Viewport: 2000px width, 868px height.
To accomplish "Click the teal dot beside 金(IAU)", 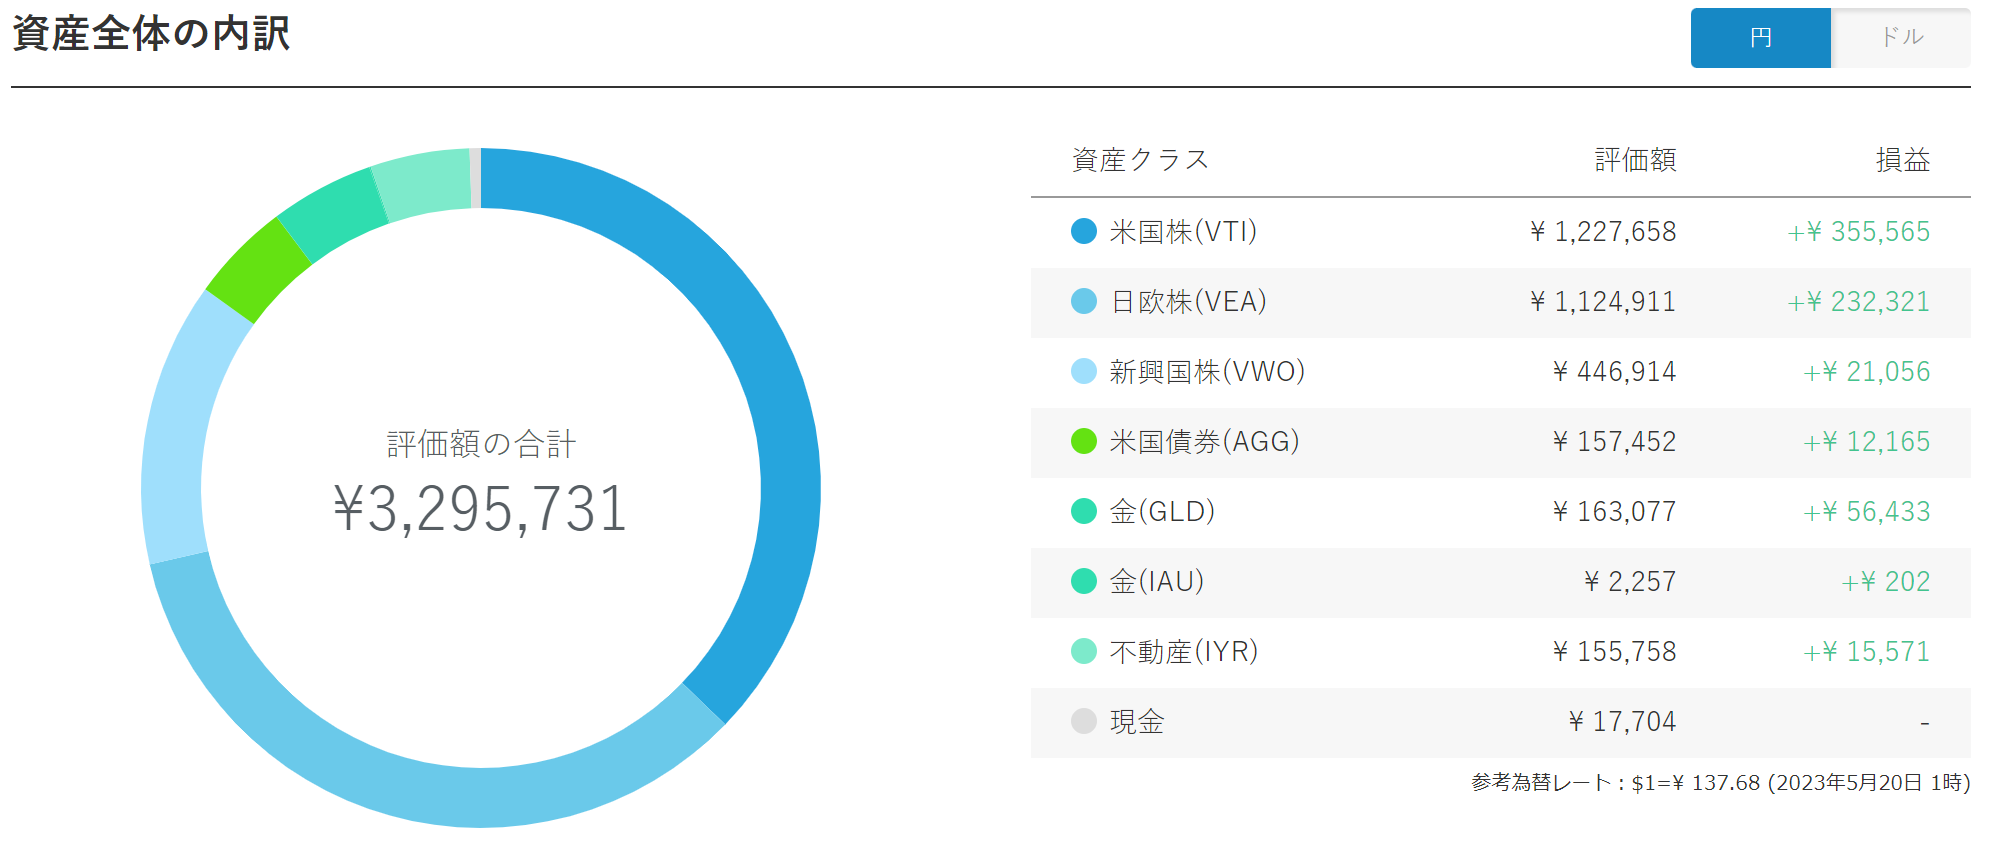I will 1084,582.
